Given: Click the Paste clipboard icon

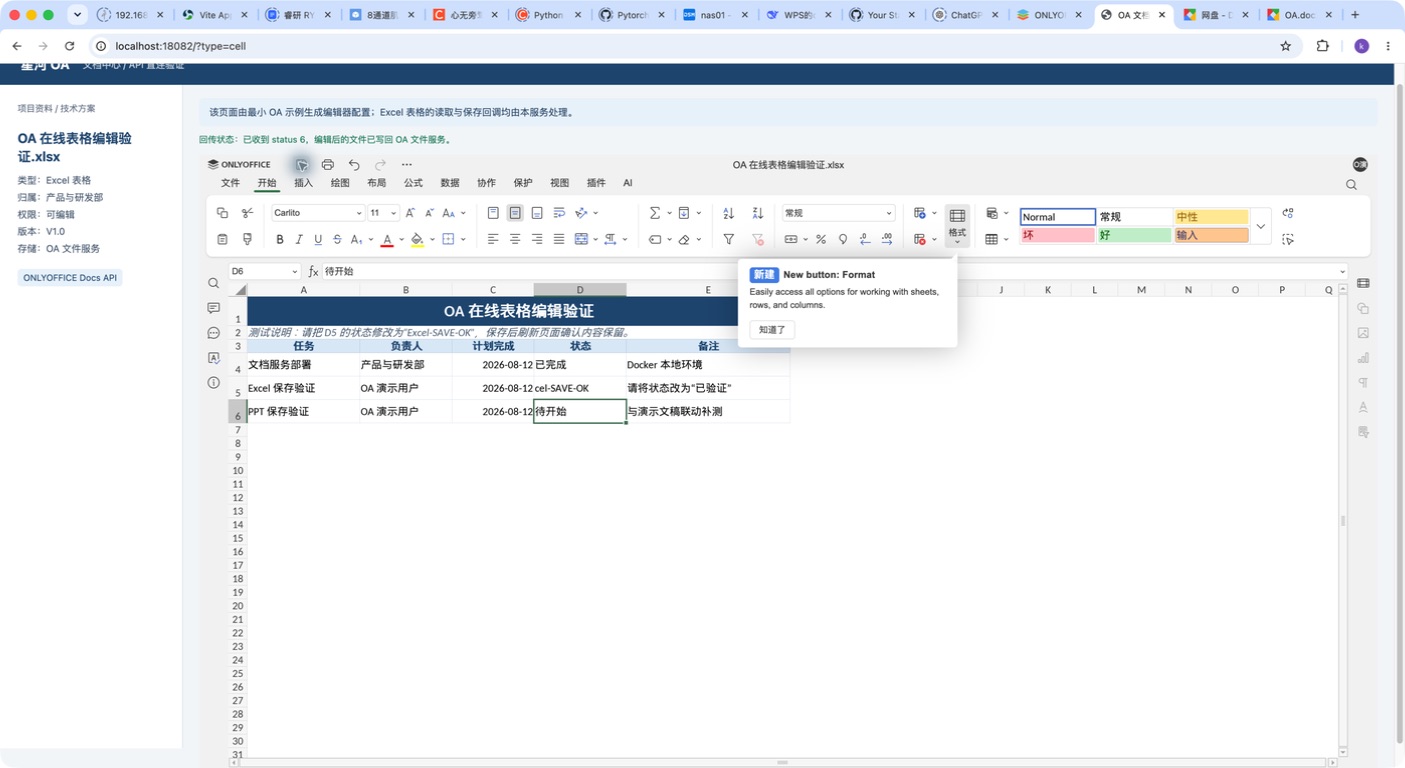Looking at the screenshot, I should [x=222, y=239].
